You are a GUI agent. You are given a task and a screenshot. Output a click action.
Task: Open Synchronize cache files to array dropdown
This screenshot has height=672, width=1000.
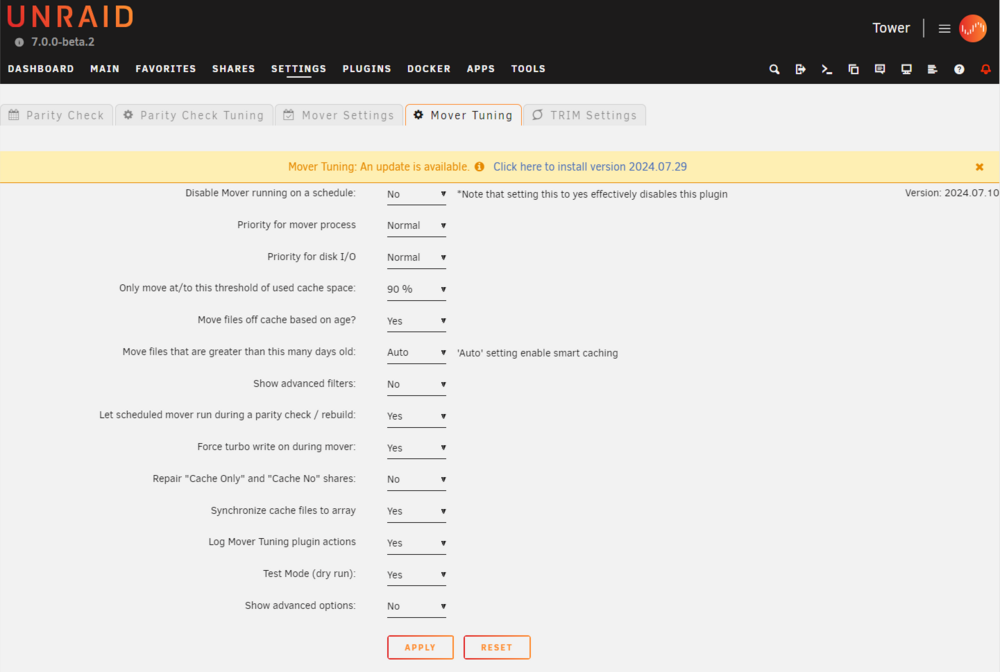point(416,511)
